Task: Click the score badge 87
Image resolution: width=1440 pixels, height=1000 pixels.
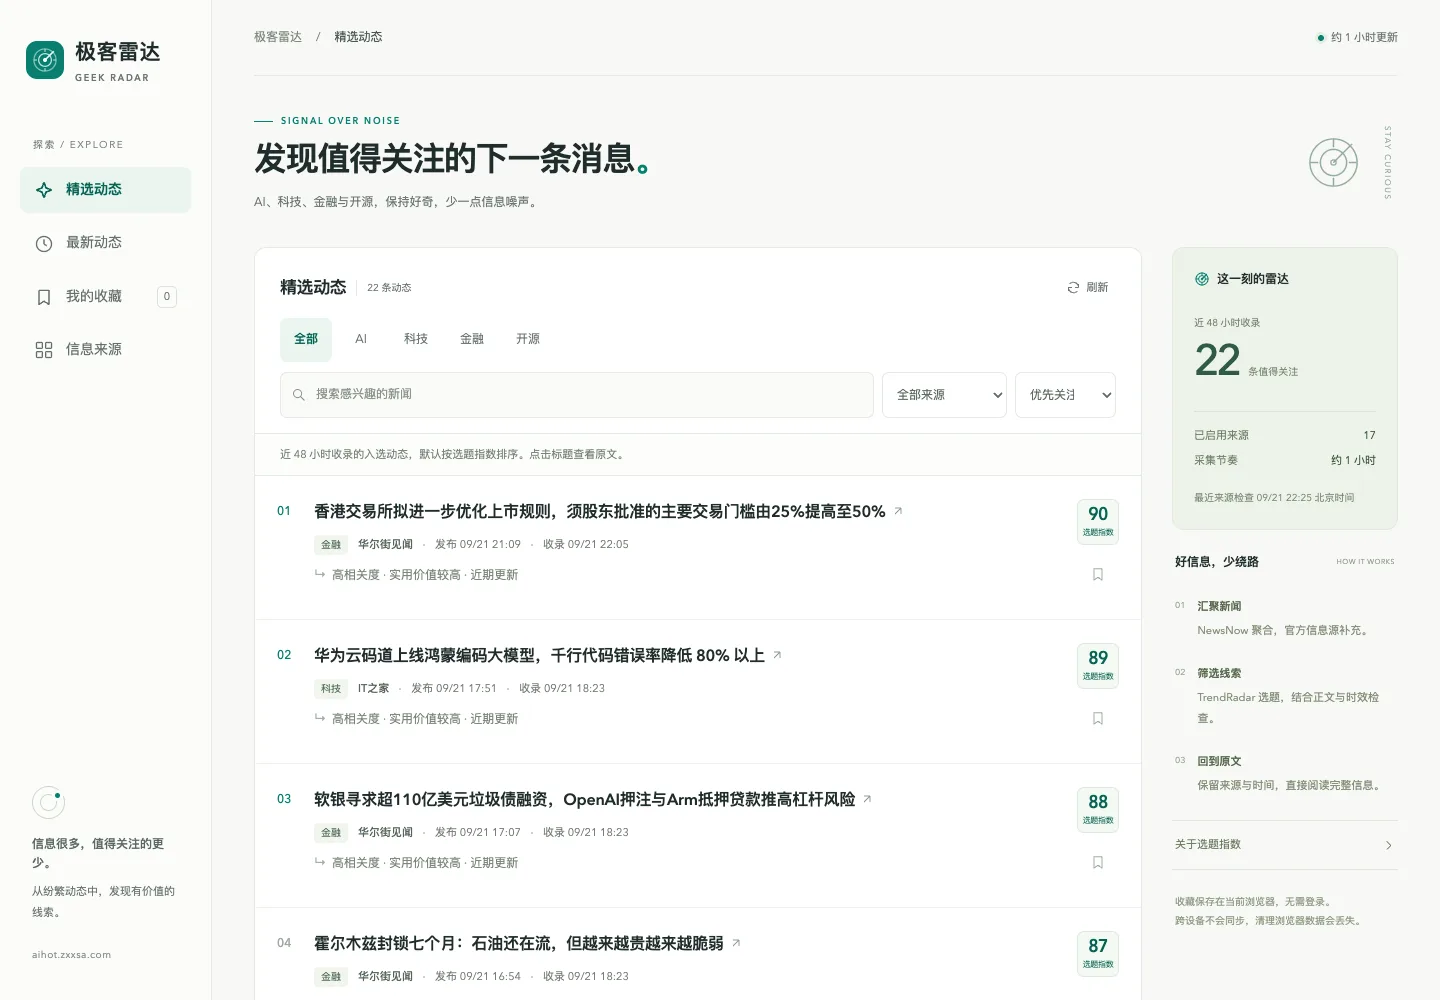Action: tap(1098, 953)
